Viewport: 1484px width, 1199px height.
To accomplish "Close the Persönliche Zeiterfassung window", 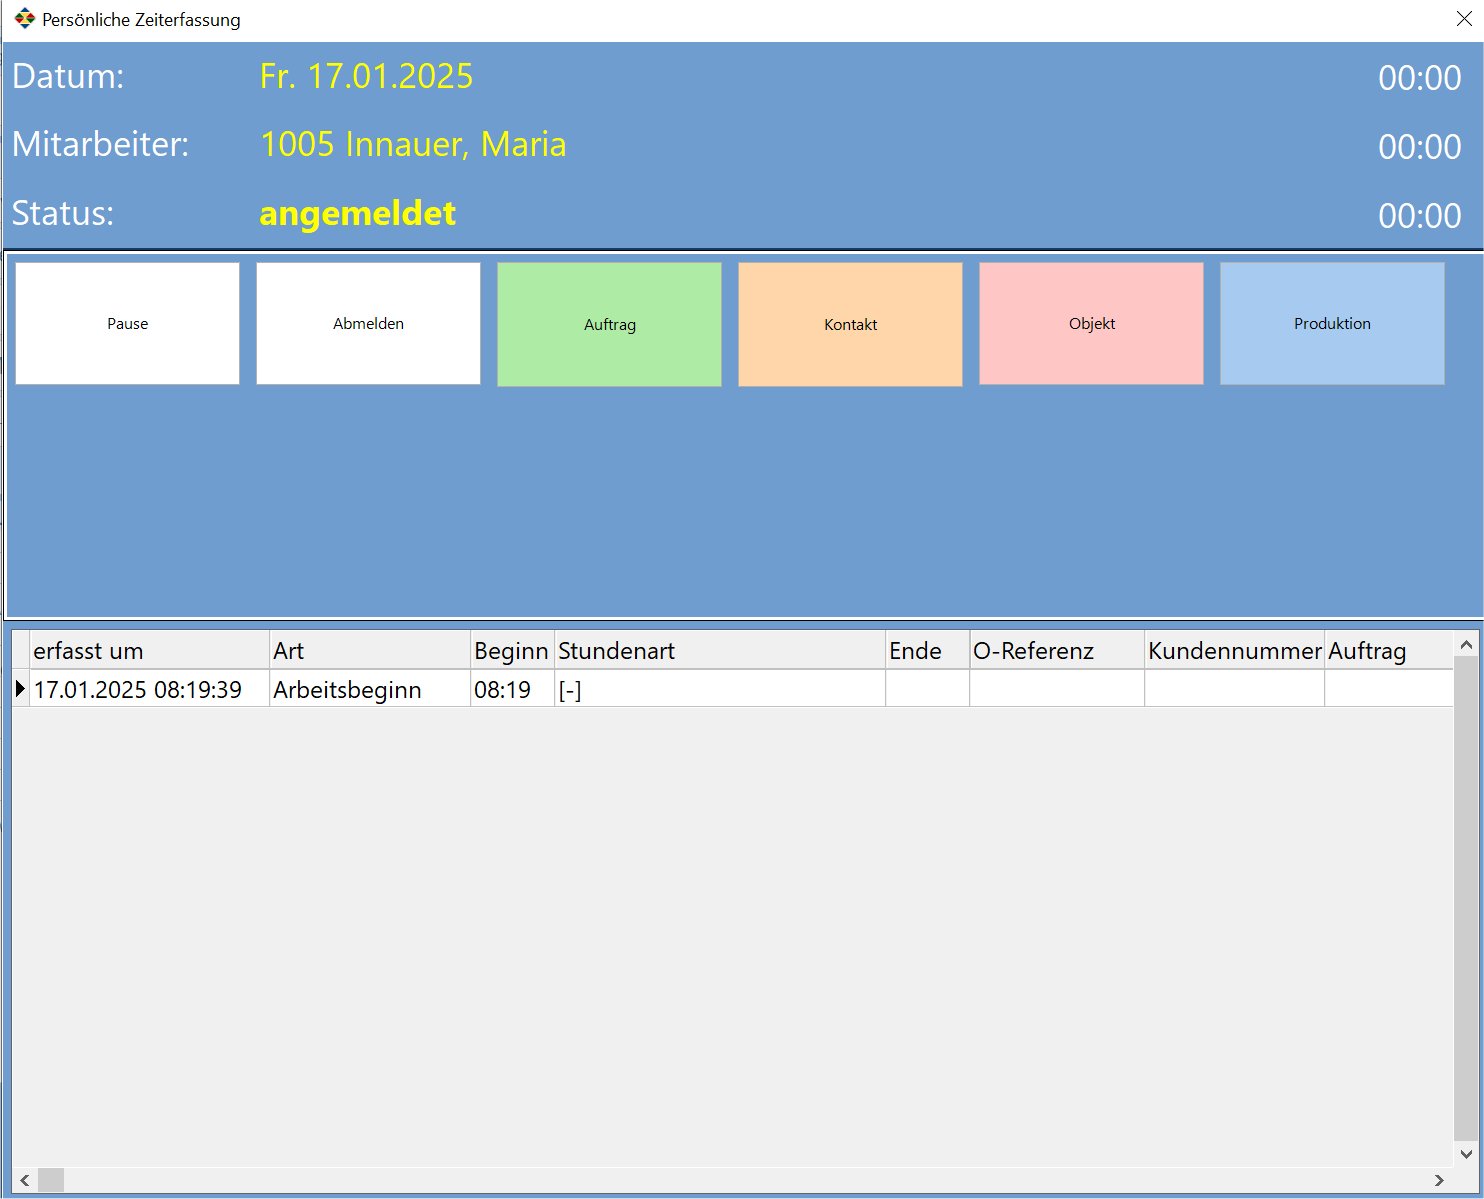I will click(x=1464, y=19).
